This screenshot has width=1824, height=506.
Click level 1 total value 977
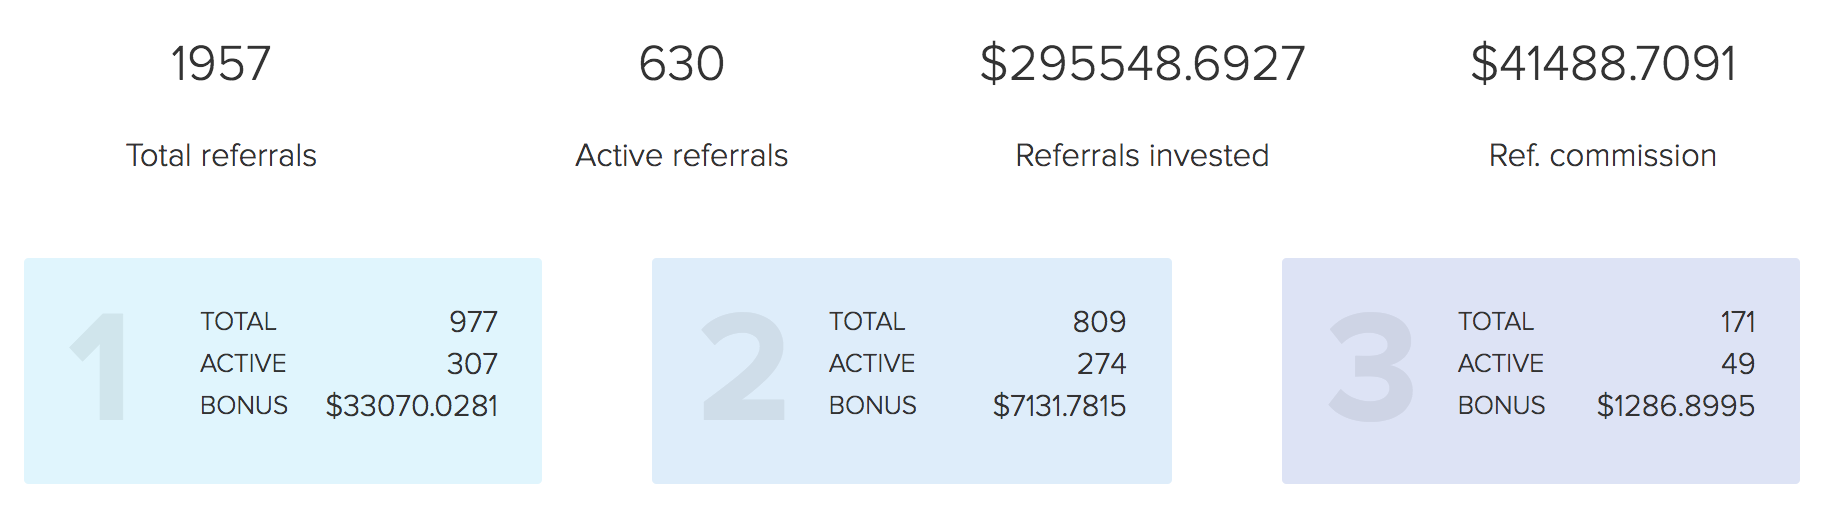(x=473, y=321)
